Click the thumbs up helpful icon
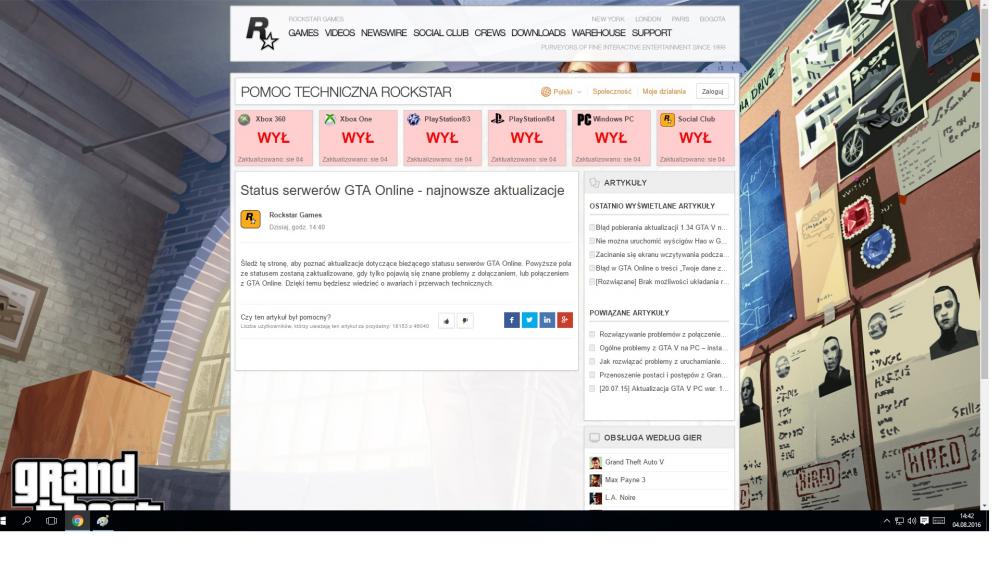Screen dimensions: 1000x563 click(446, 321)
